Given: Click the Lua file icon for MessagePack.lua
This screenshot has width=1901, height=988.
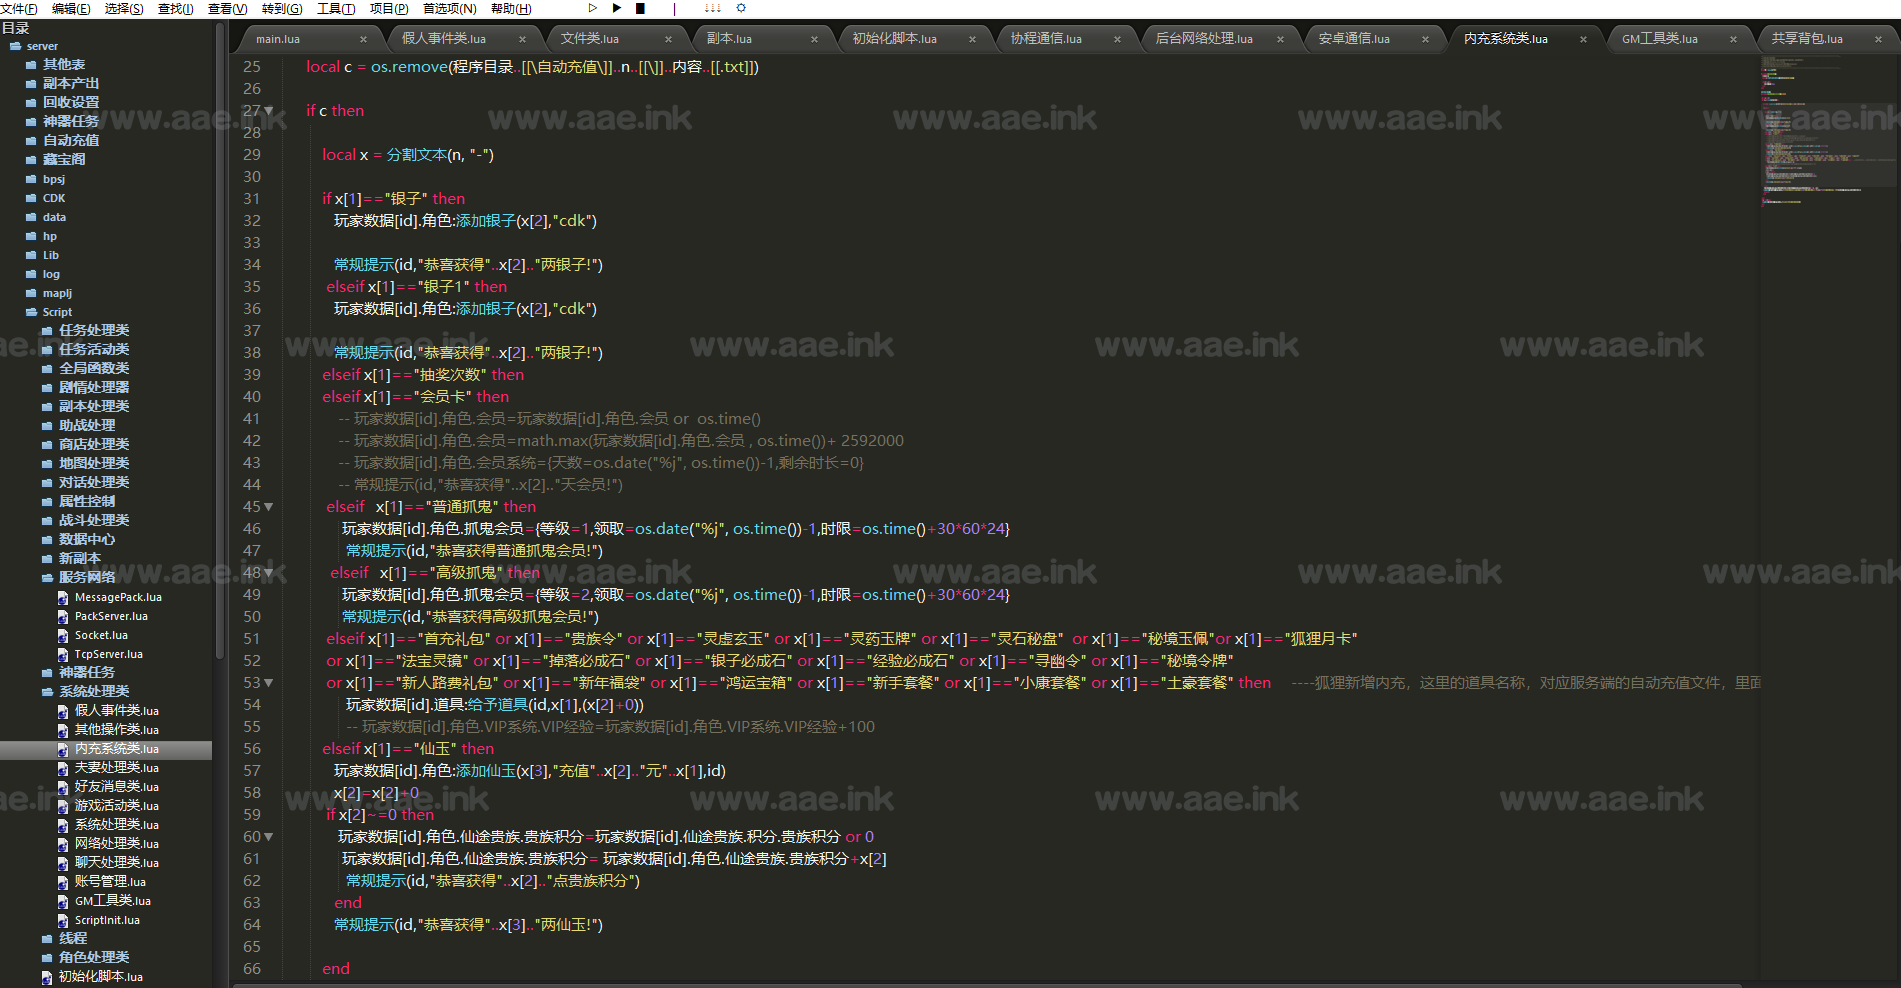Looking at the screenshot, I should tap(63, 597).
